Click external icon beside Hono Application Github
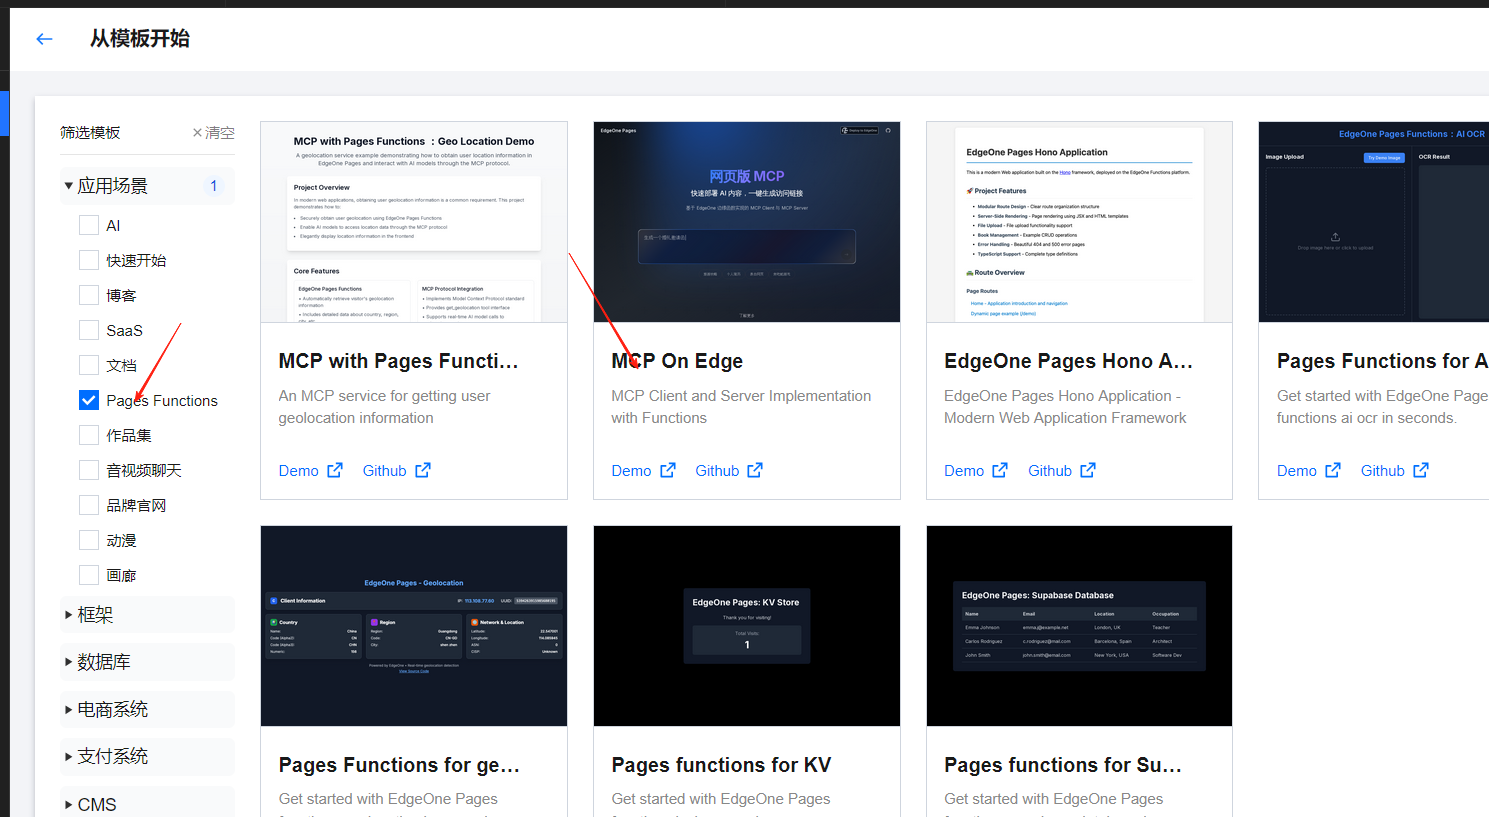This screenshot has width=1489, height=817. tap(1088, 470)
